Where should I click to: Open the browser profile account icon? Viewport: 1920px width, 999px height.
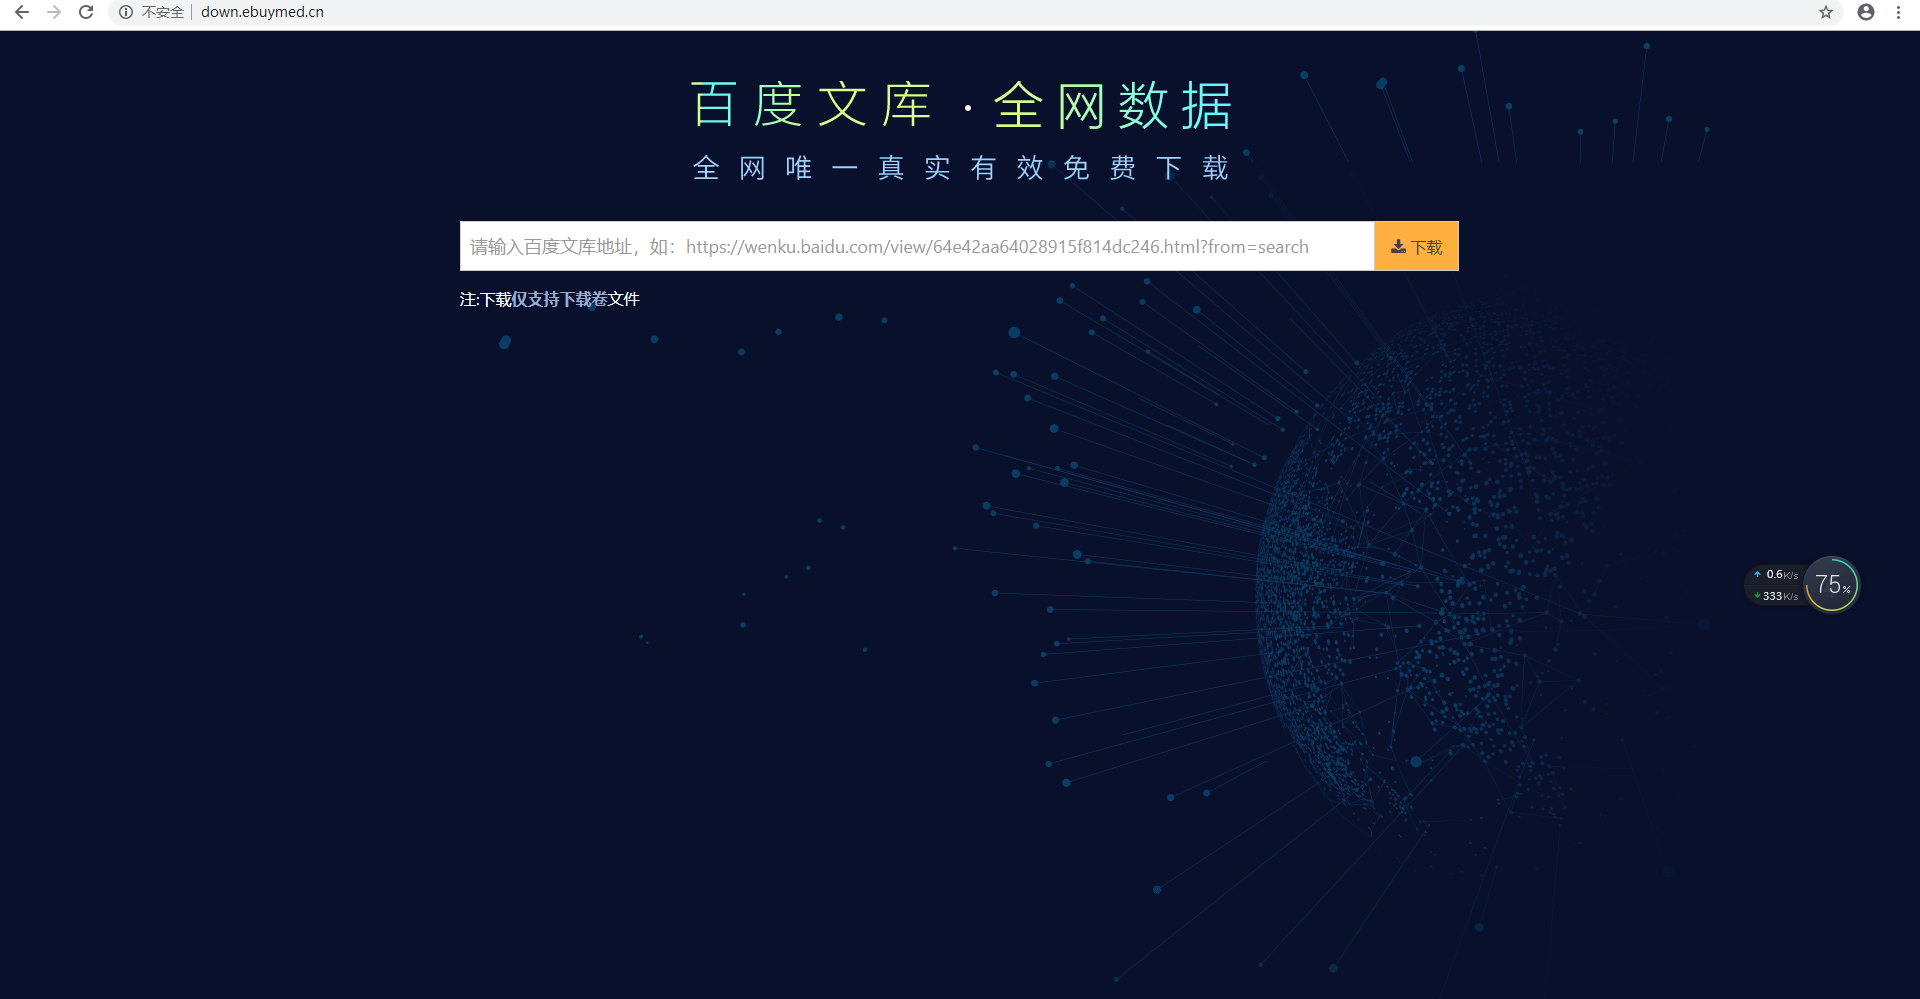pos(1866,12)
